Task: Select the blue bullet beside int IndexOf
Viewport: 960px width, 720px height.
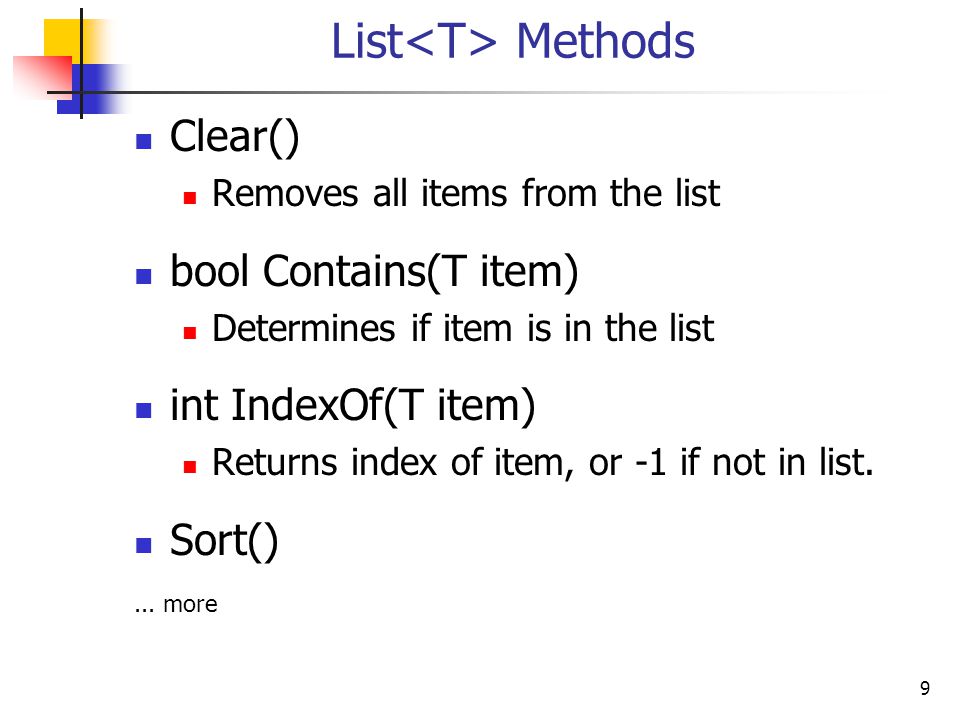Action: pos(144,410)
